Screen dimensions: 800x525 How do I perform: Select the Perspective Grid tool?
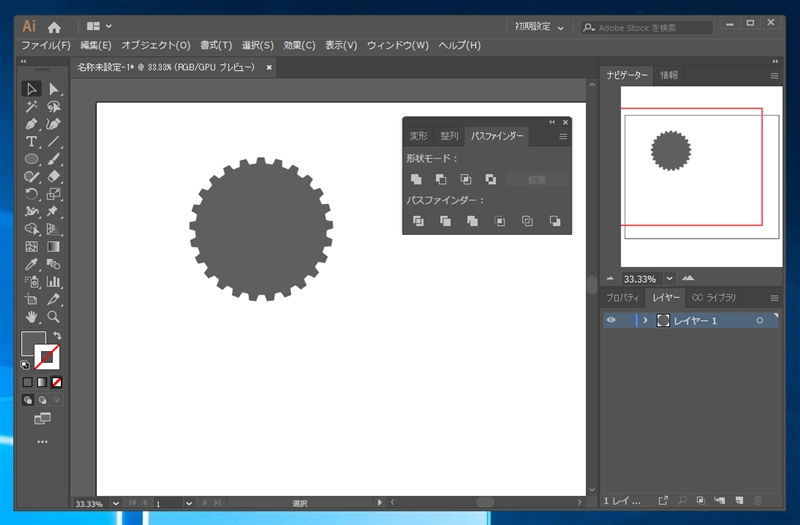pos(53,229)
